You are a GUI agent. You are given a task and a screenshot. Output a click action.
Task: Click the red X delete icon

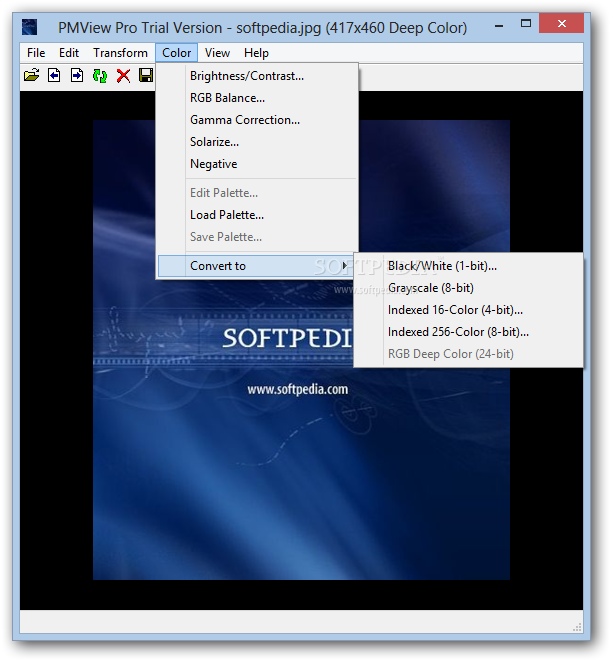point(123,76)
